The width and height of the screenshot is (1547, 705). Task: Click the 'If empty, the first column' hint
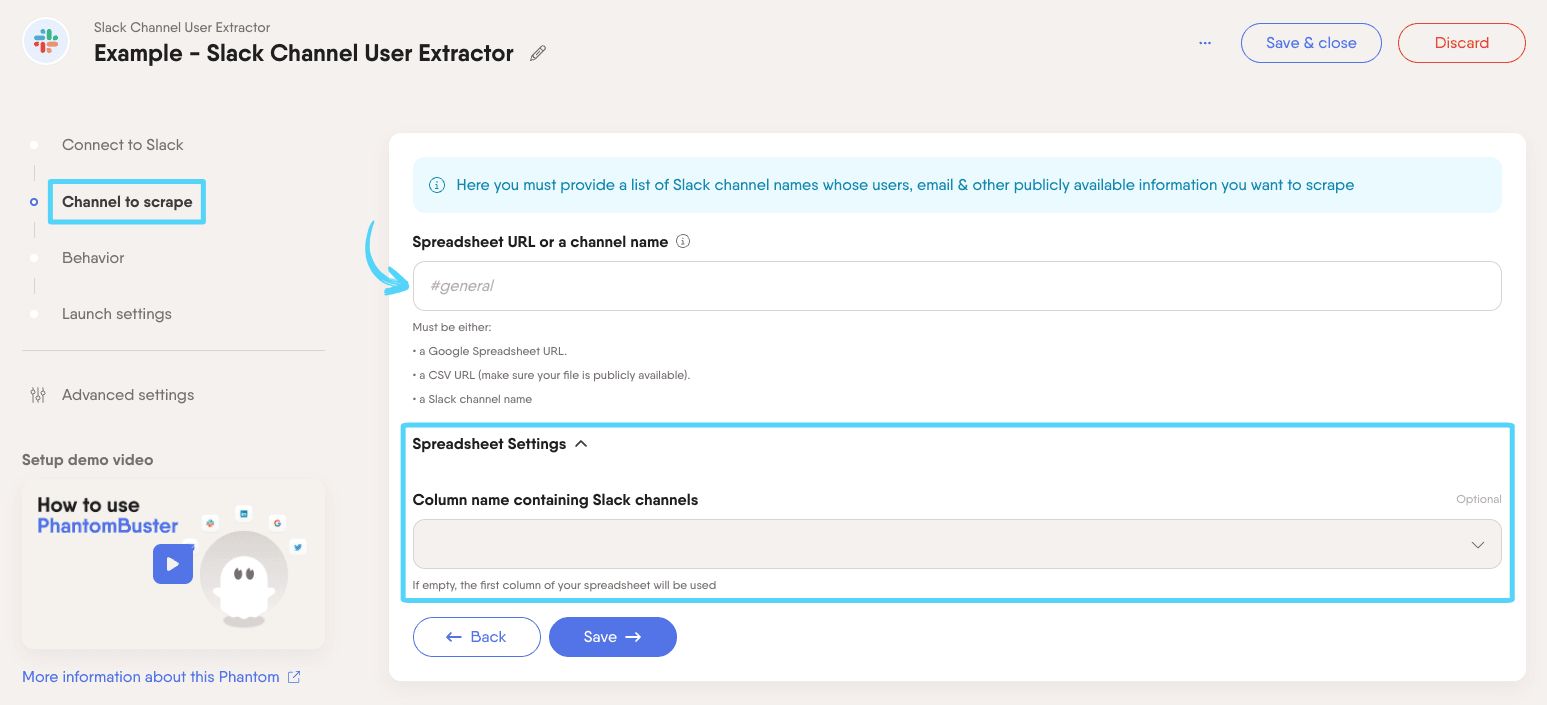click(564, 585)
